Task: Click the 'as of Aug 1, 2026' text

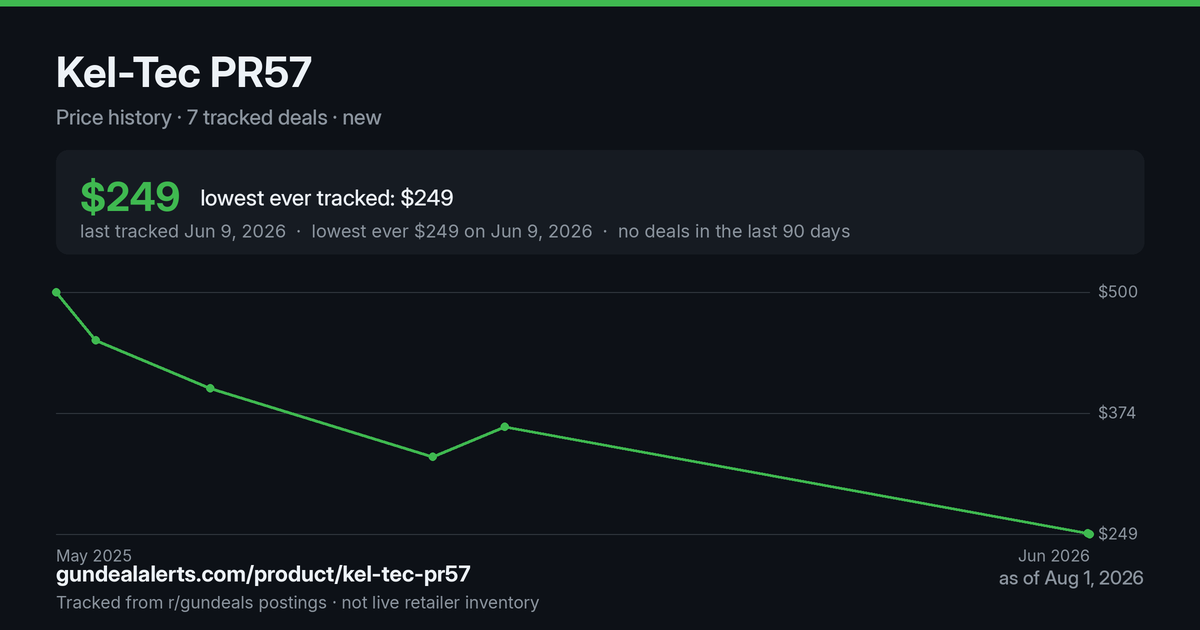Action: pyautogui.click(x=1071, y=578)
